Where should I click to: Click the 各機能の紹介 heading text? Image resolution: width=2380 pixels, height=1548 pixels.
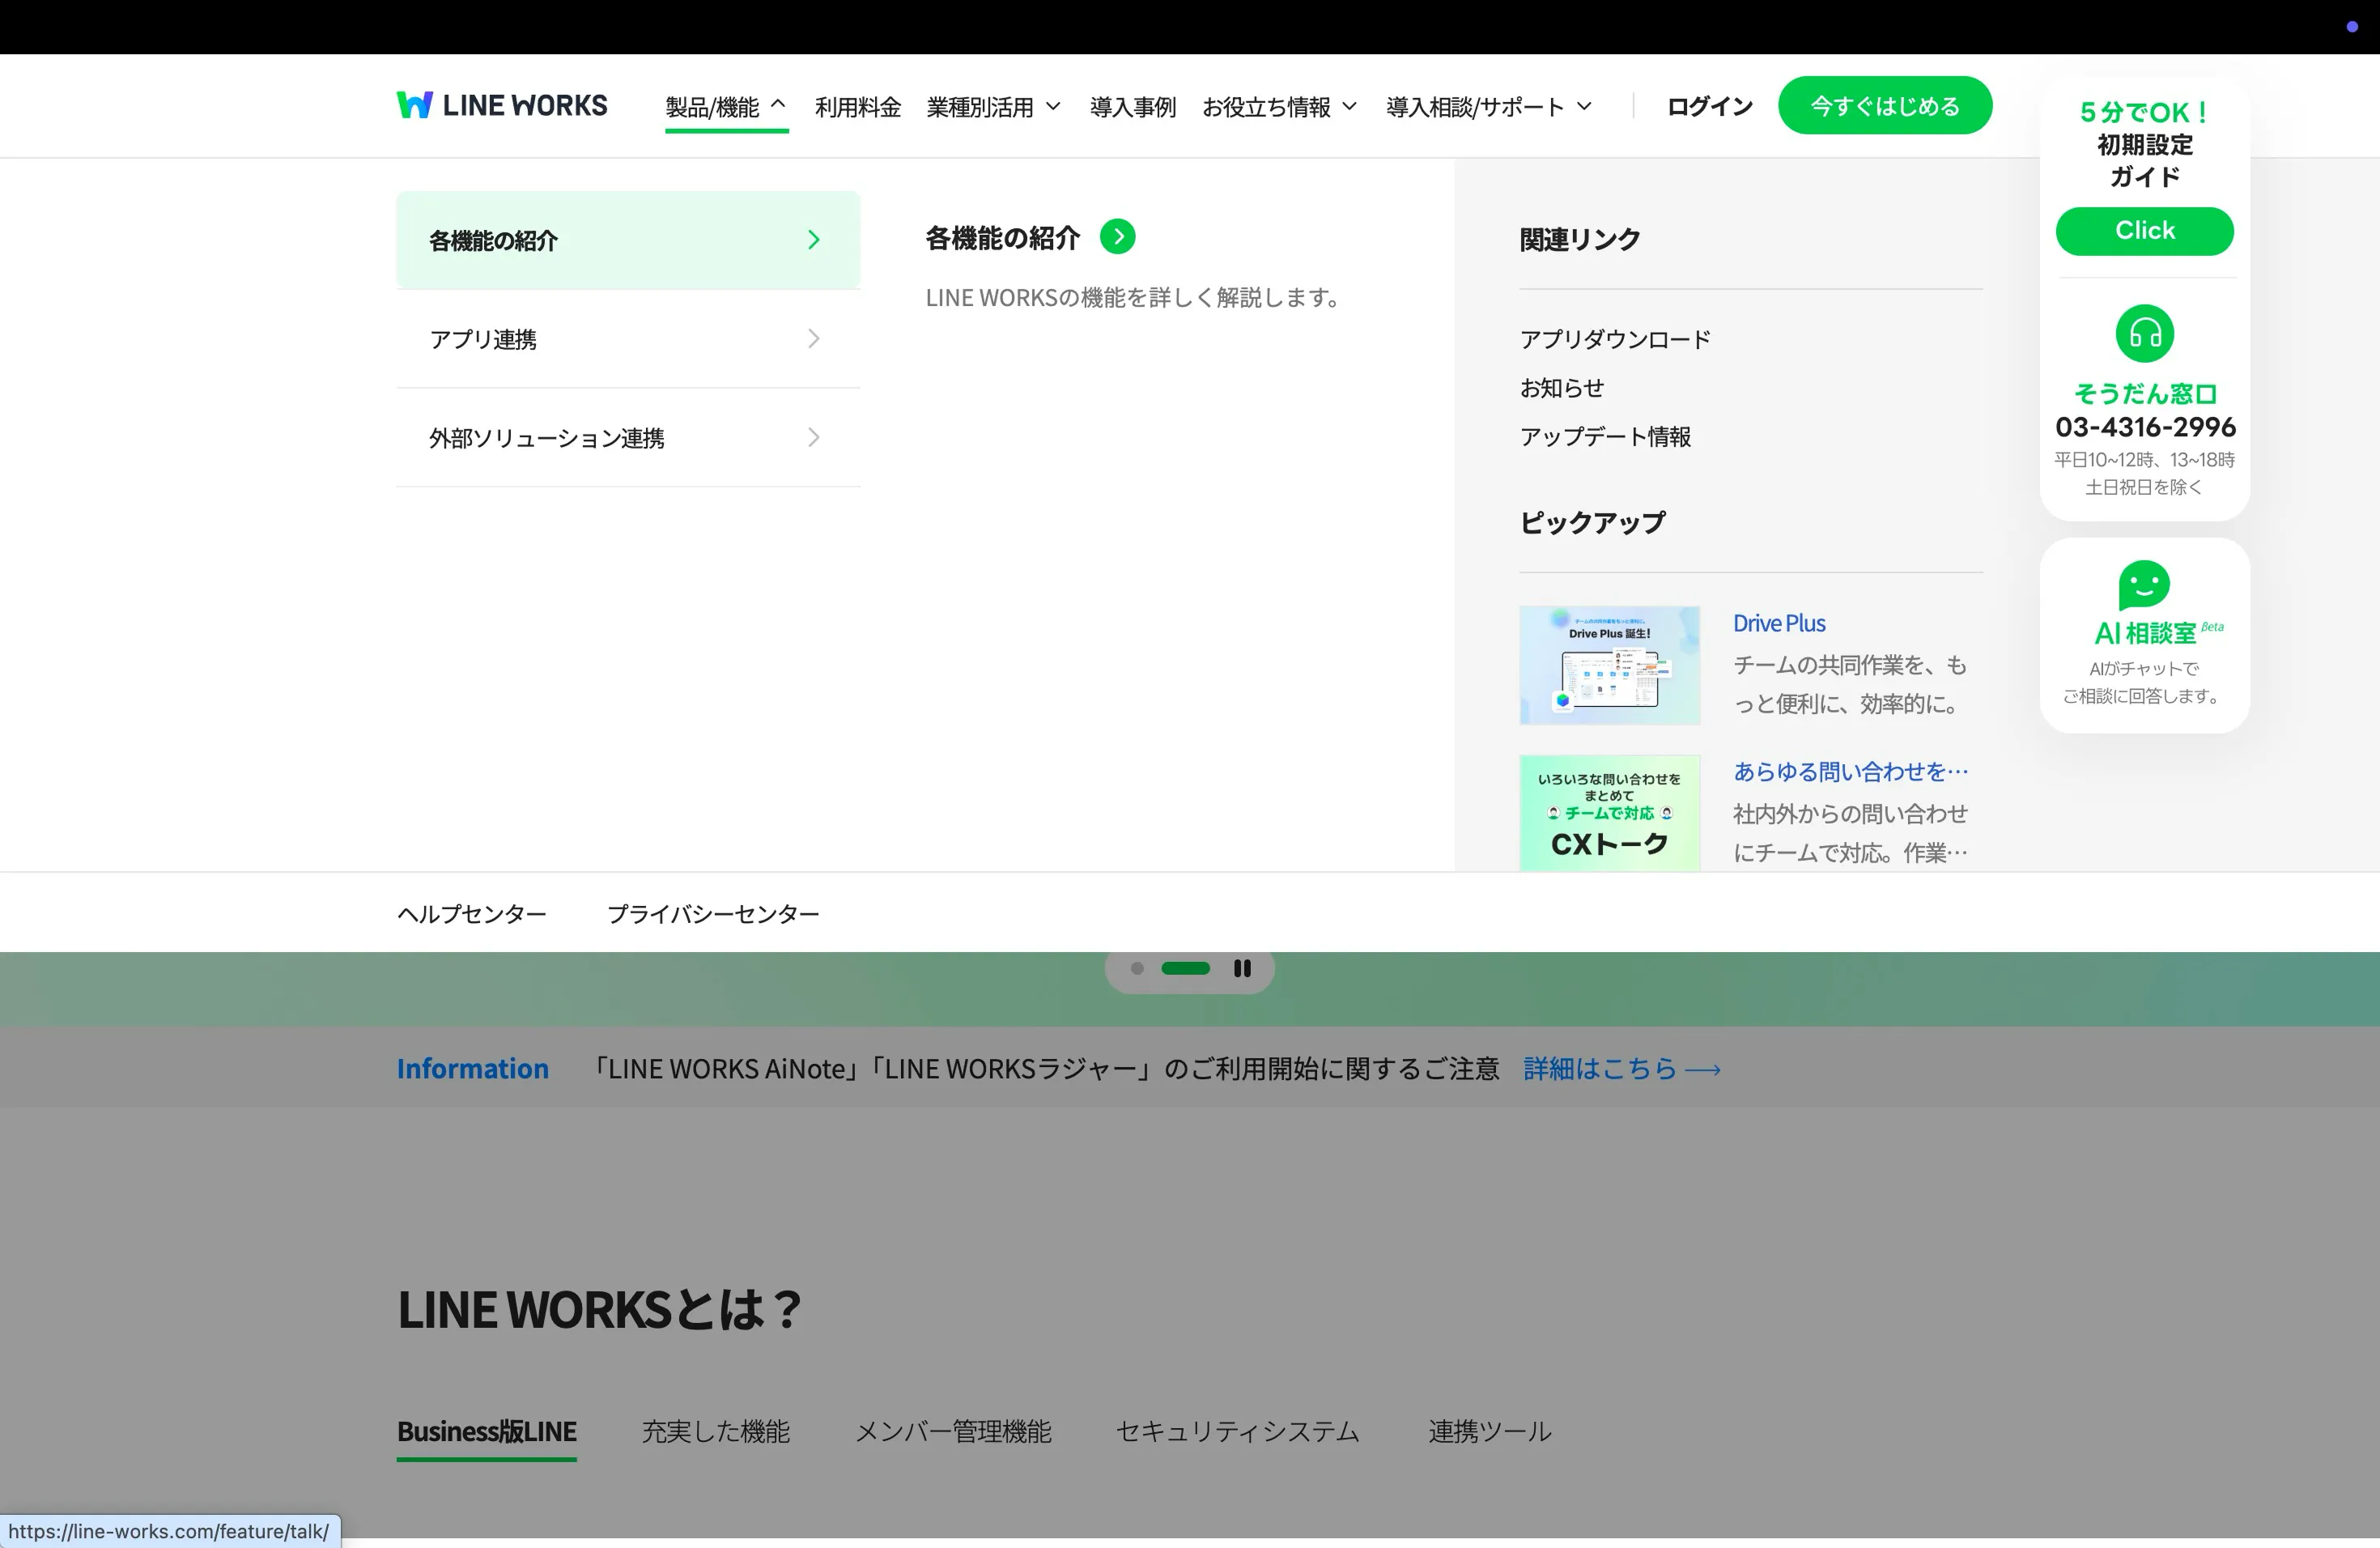[x=1002, y=238]
